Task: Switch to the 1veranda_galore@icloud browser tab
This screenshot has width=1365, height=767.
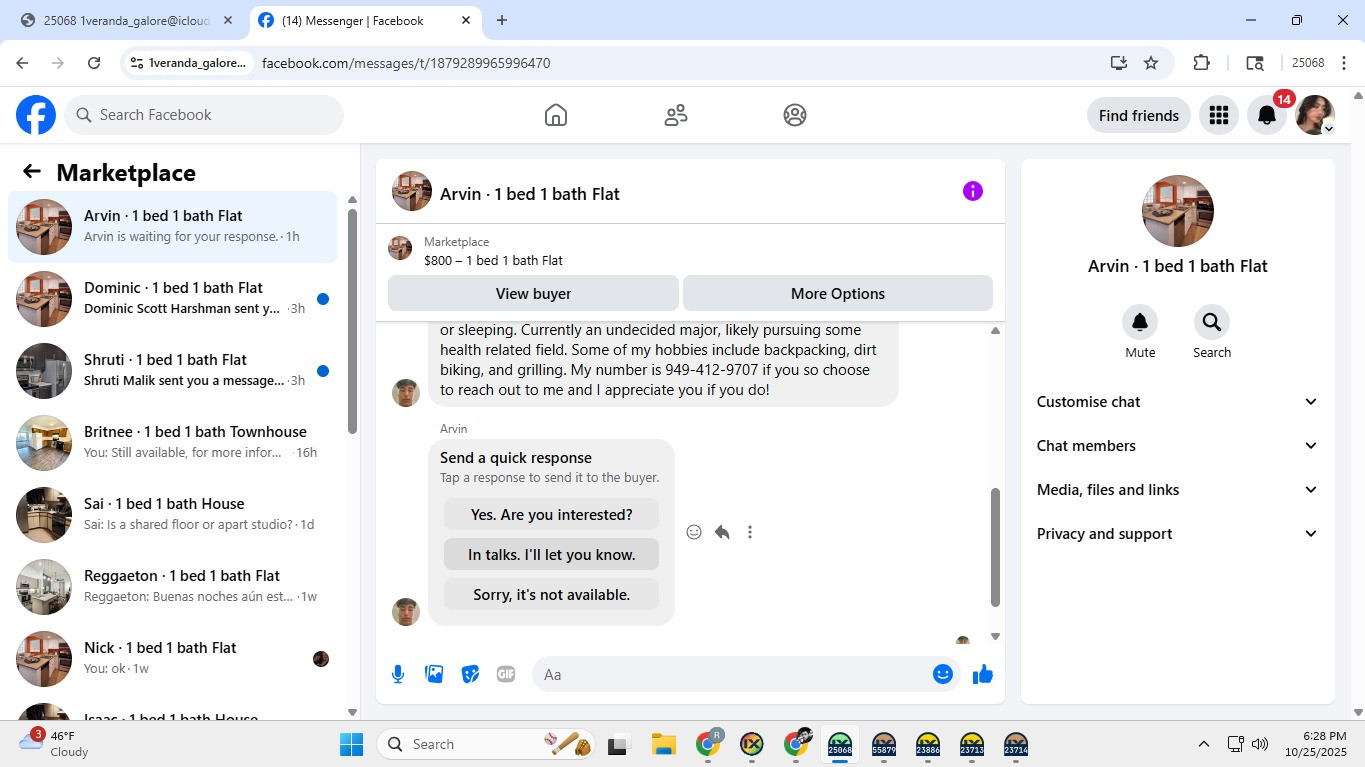Action: coord(128,20)
